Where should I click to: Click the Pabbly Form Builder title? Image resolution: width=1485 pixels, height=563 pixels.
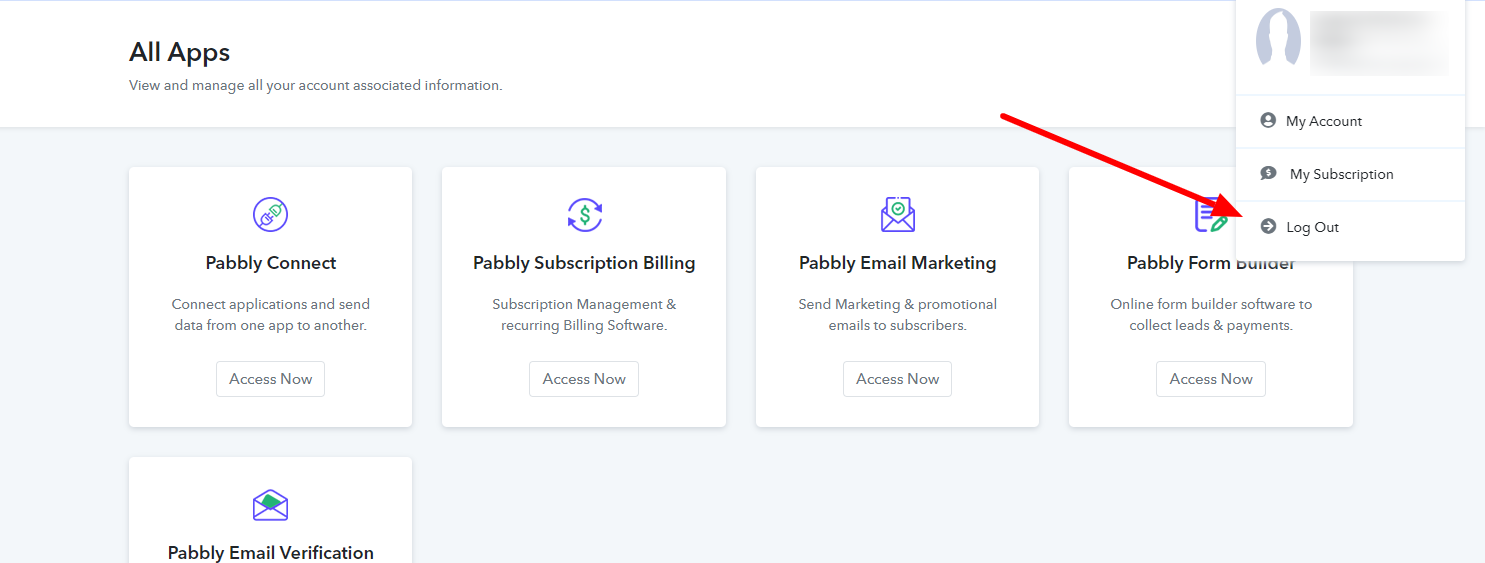(1211, 263)
